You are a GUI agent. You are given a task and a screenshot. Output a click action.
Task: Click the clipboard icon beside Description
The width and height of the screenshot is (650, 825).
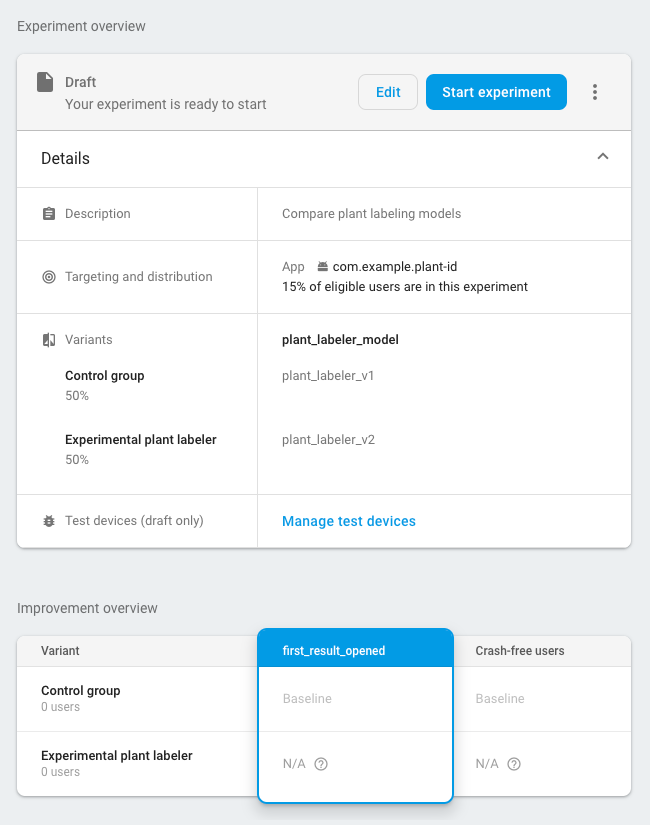click(x=49, y=213)
